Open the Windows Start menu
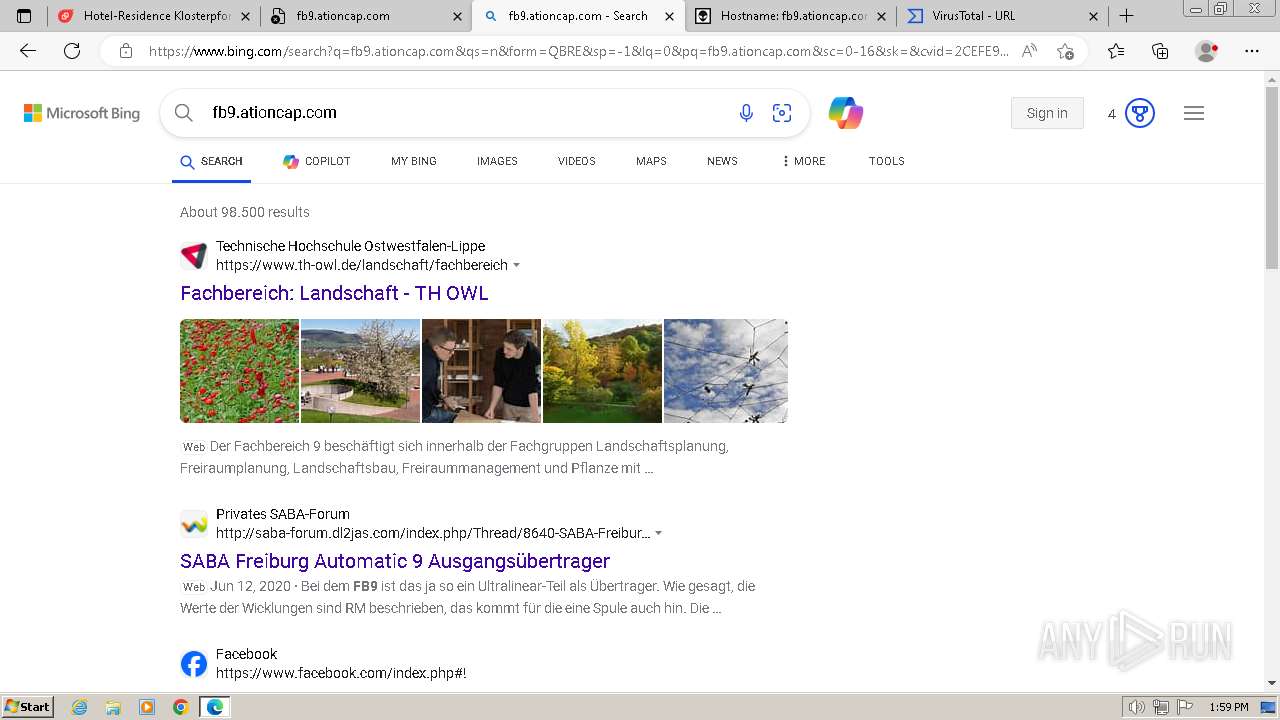Screen dimensions: 1280x720 (x=27, y=707)
